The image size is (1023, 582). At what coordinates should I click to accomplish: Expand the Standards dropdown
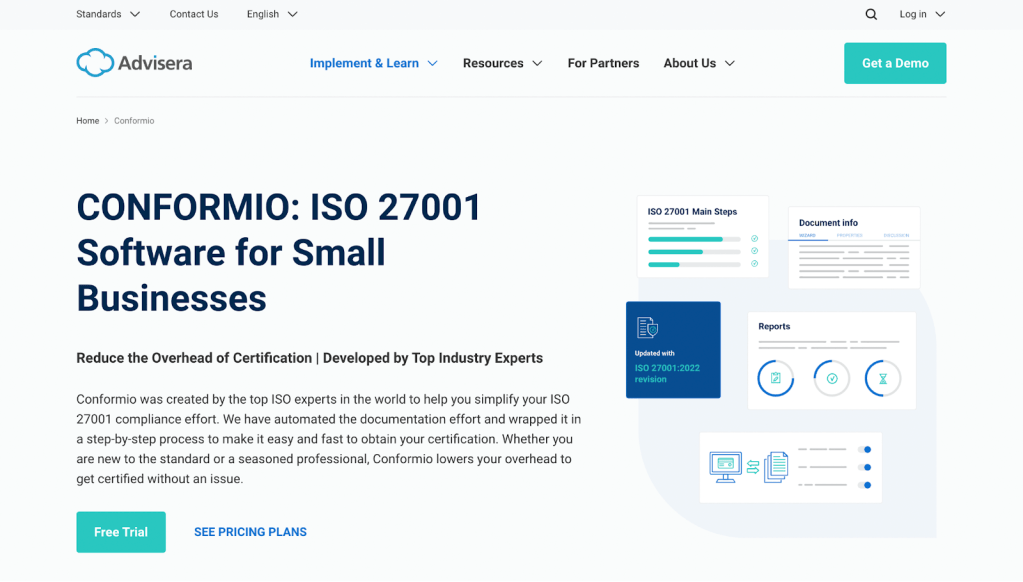(x=108, y=14)
